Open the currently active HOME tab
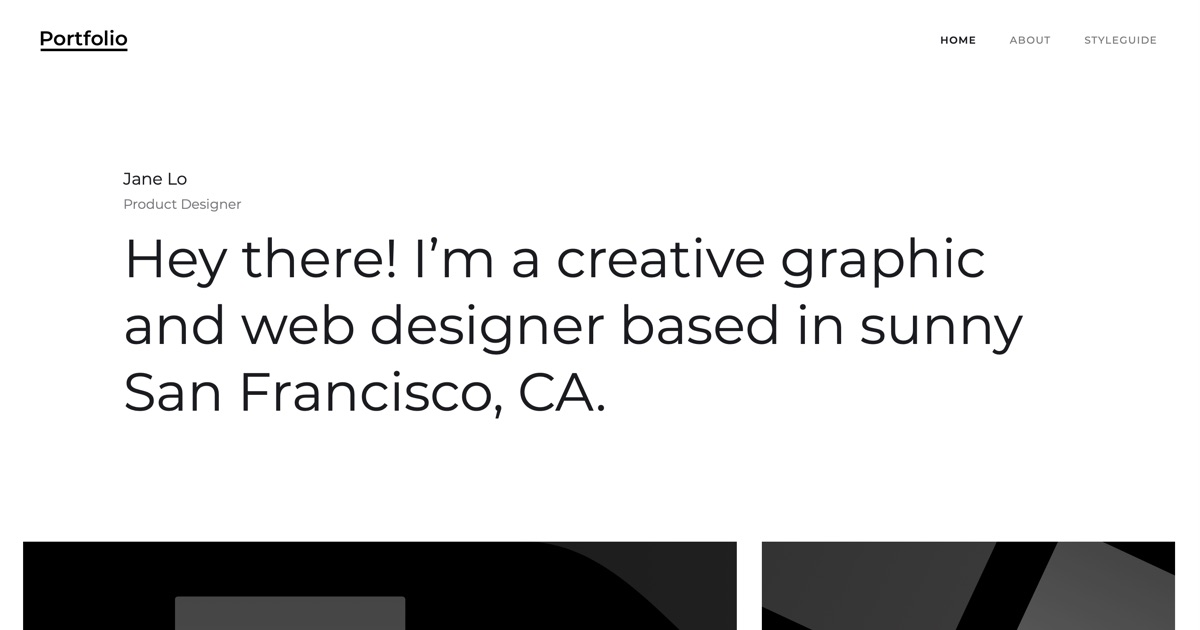Screen dimensions: 1200x630 coord(958,40)
